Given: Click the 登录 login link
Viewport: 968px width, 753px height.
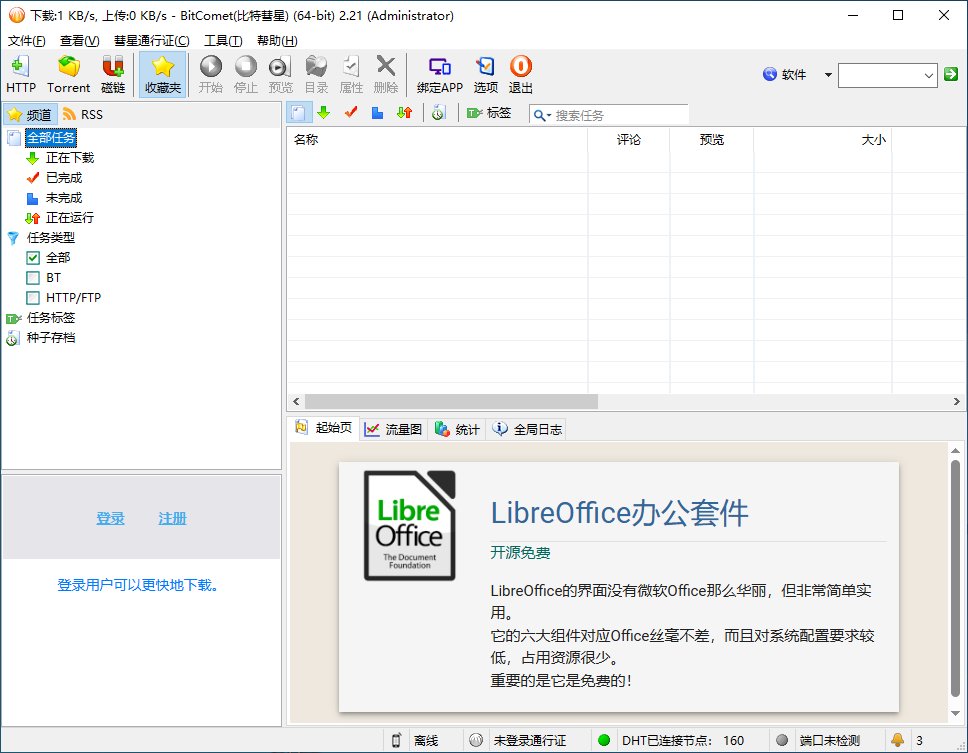Looking at the screenshot, I should click(111, 518).
